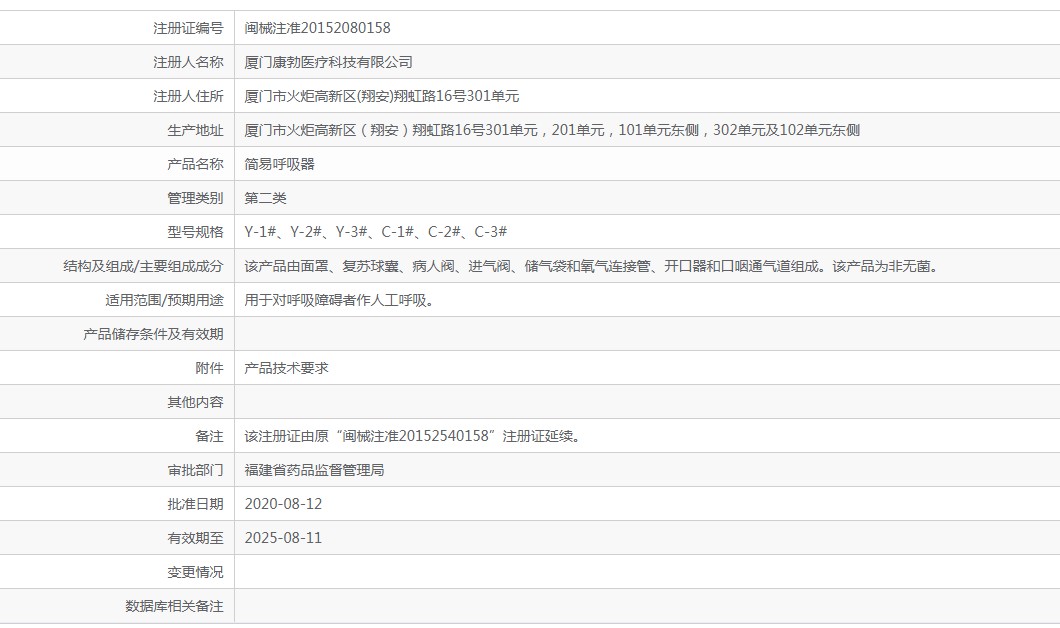Click the 管理类别 label
This screenshot has height=628, width=1060.
[195, 198]
